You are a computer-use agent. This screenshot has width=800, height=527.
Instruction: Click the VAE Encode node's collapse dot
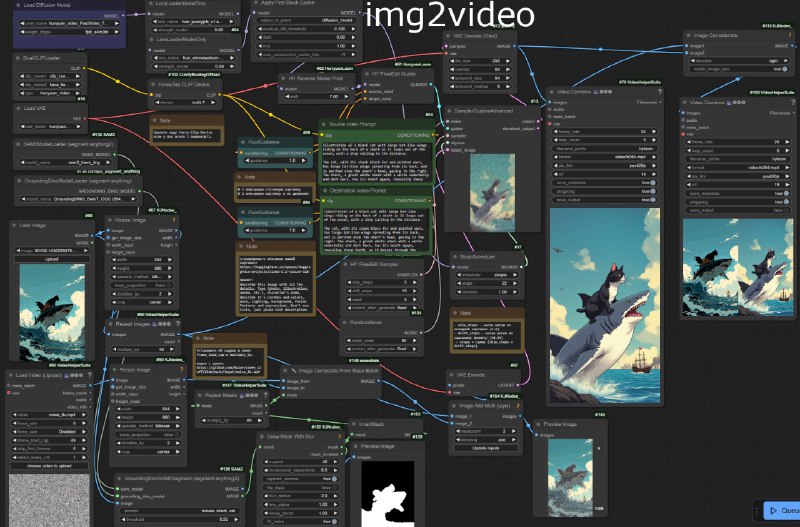point(451,375)
